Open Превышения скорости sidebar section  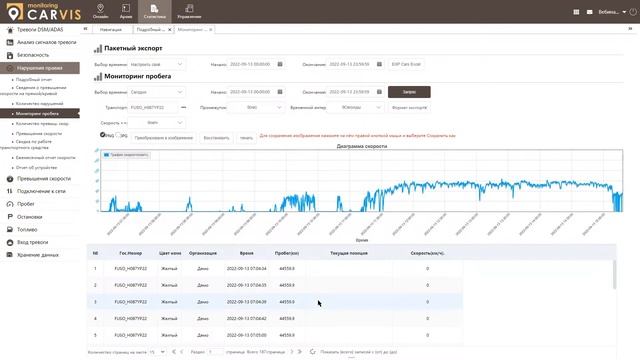click(x=44, y=178)
